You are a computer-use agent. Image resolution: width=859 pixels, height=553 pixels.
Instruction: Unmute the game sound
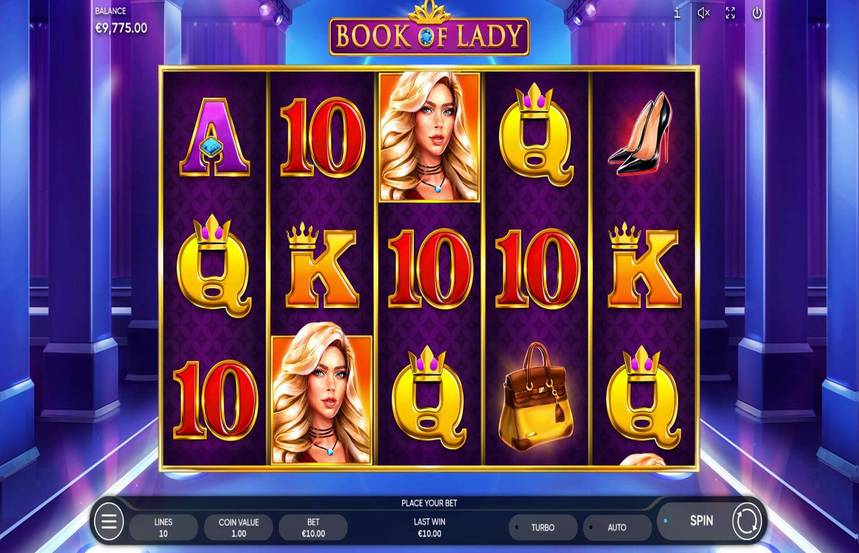tap(704, 13)
